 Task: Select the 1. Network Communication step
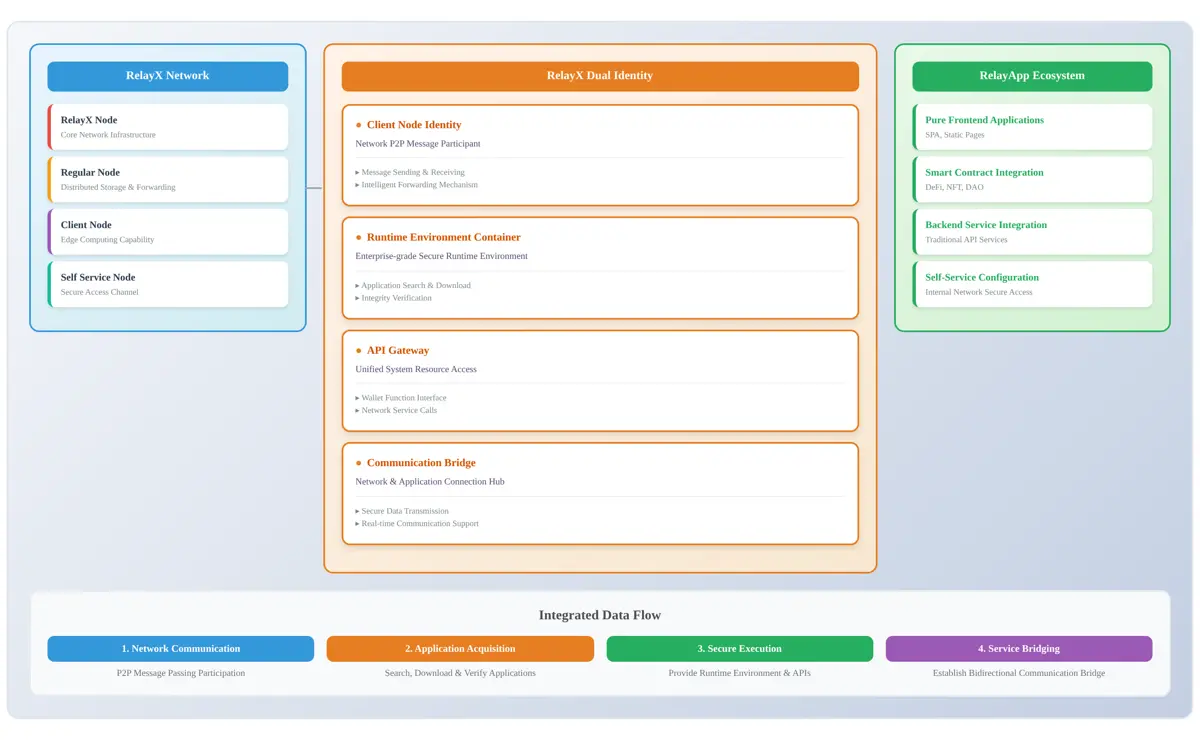[x=180, y=649]
